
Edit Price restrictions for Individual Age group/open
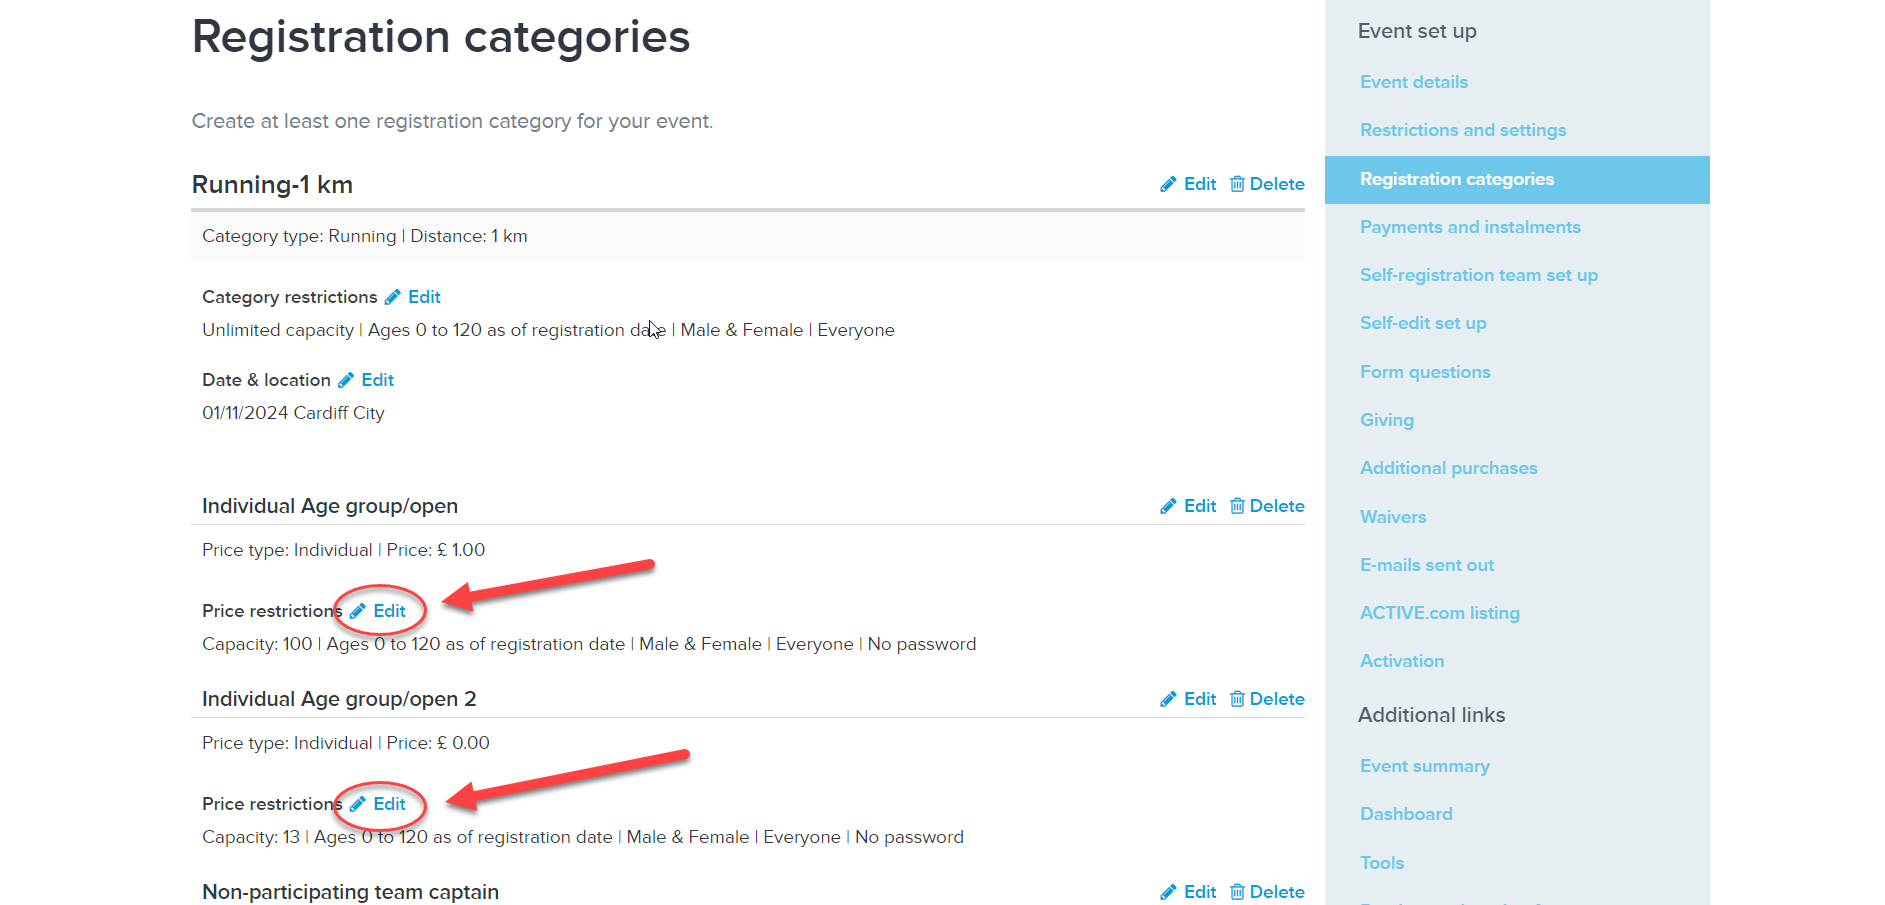click(378, 611)
